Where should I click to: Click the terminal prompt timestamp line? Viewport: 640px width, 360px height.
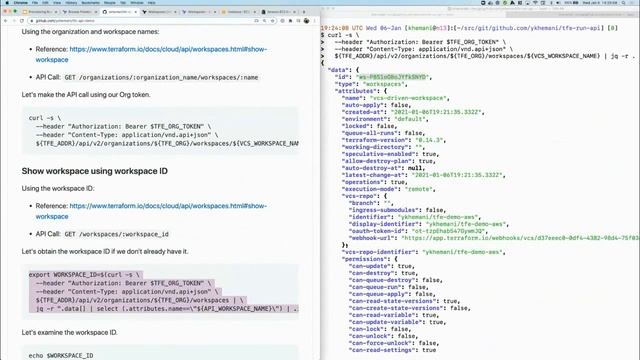tap(469, 28)
